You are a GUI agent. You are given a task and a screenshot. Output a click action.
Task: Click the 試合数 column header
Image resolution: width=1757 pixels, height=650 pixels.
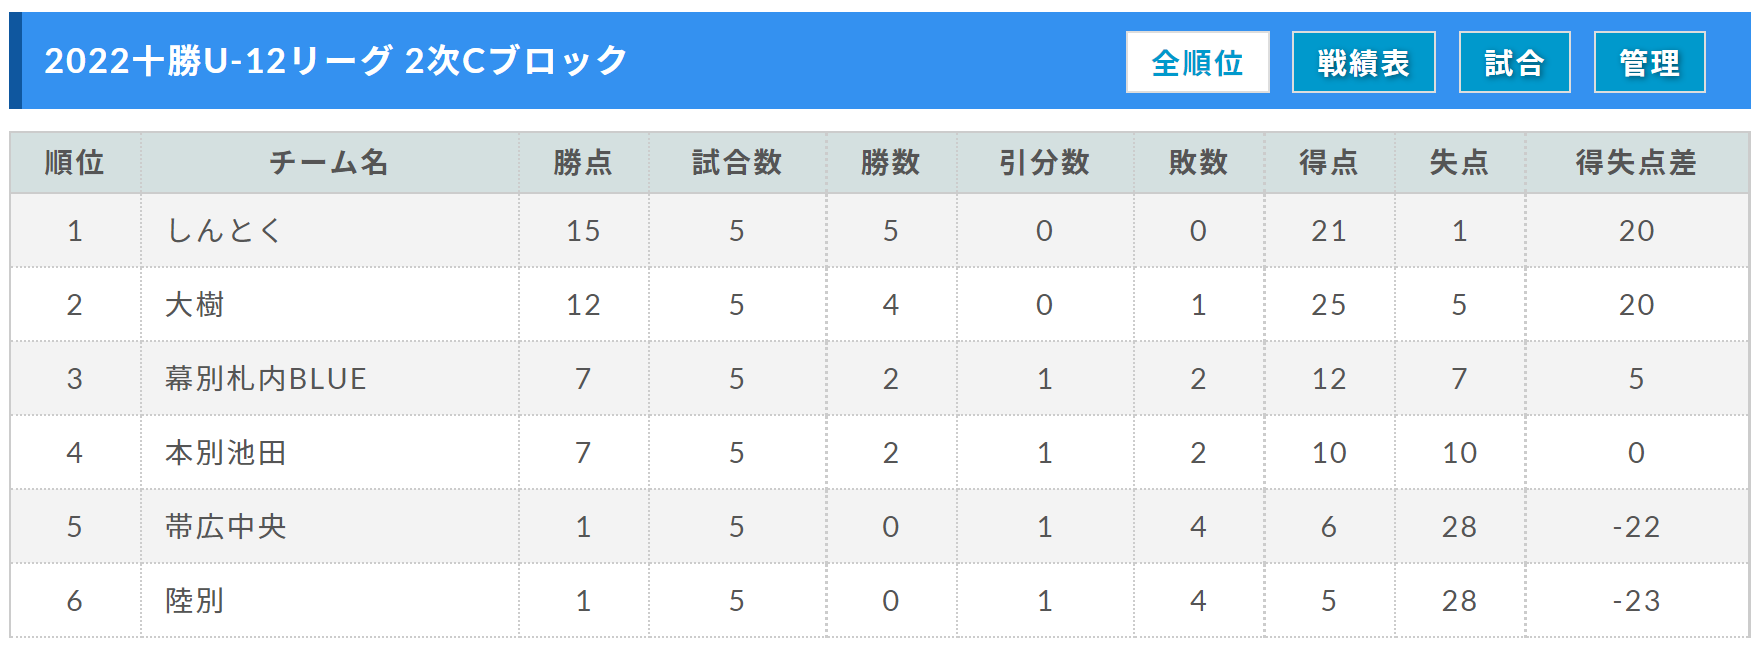(737, 162)
